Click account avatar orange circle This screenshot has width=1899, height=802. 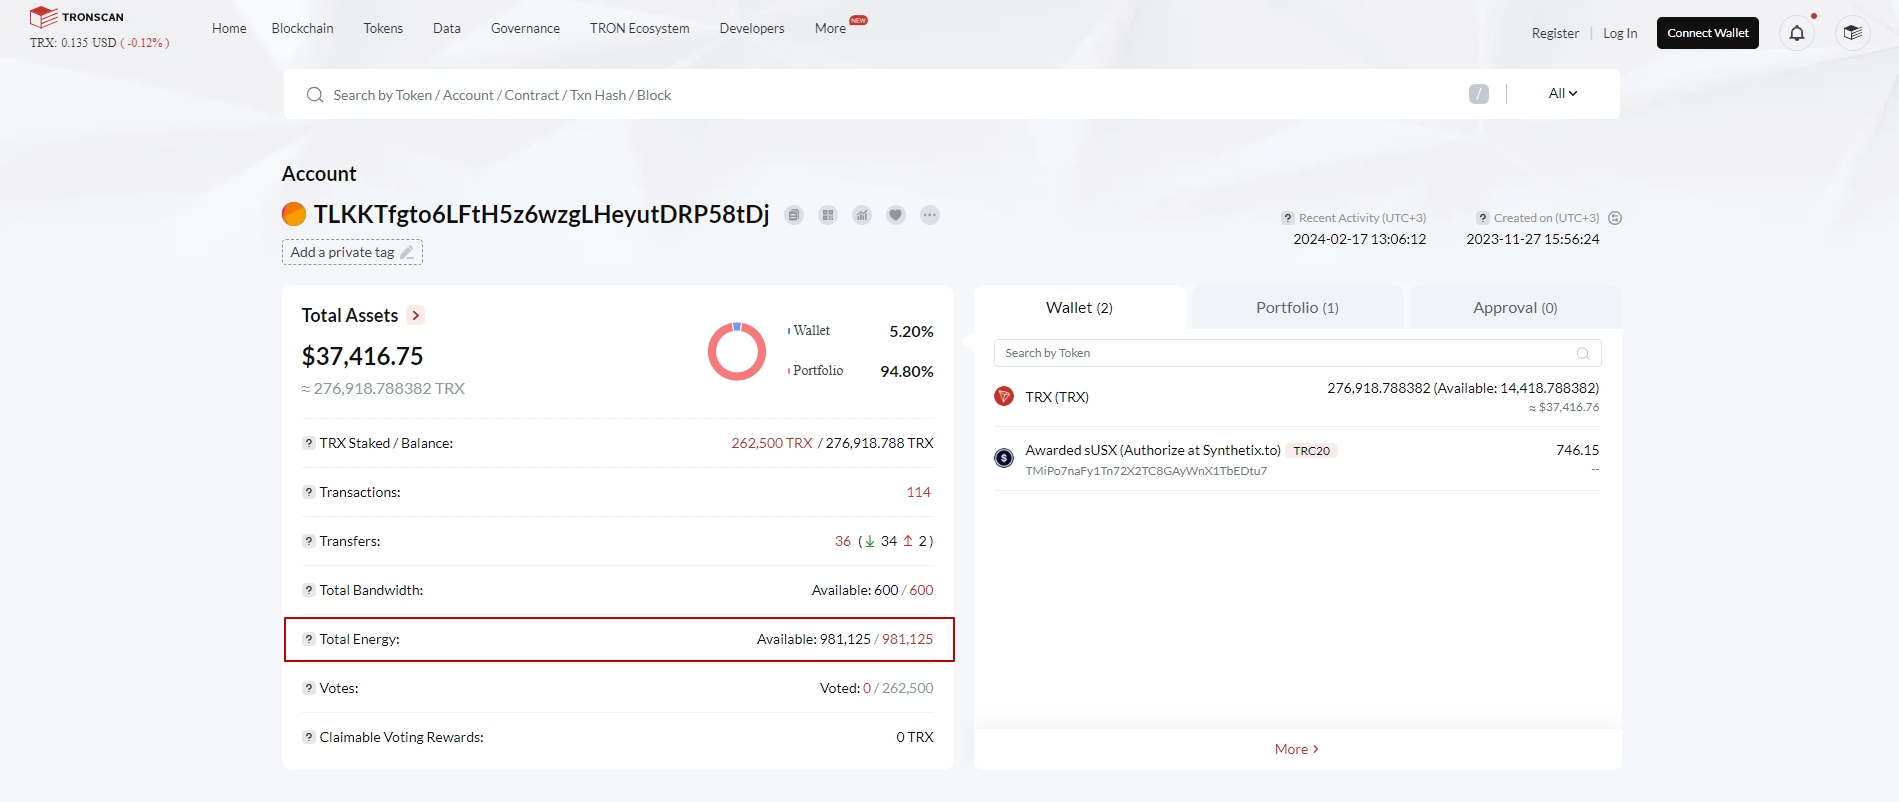[x=294, y=214]
